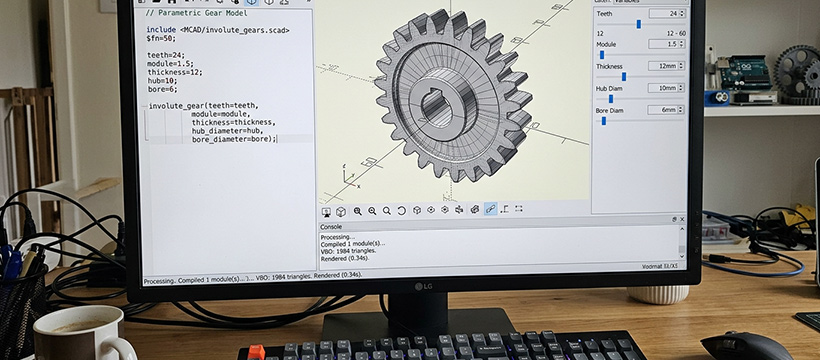Screen dimensions: 820x360
Task: Click the 'thickness=12;' code line
Action: tap(175, 72)
